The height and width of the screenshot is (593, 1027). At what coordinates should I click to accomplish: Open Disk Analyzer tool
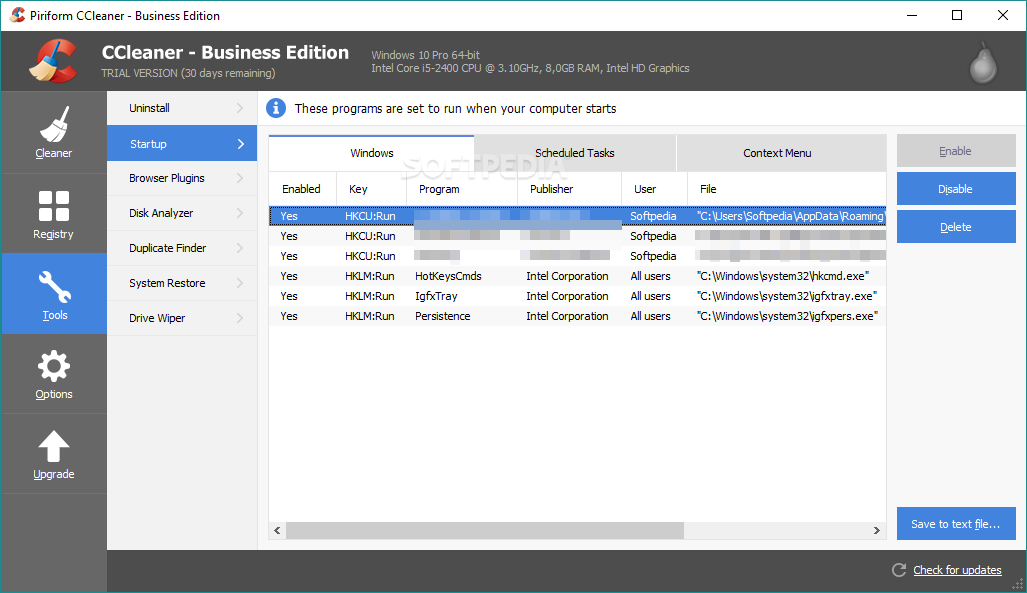182,213
